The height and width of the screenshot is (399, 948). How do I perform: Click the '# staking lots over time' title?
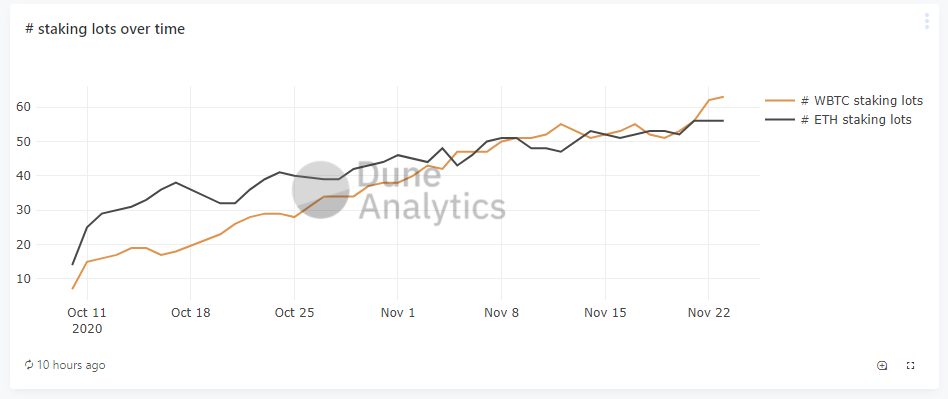point(105,29)
